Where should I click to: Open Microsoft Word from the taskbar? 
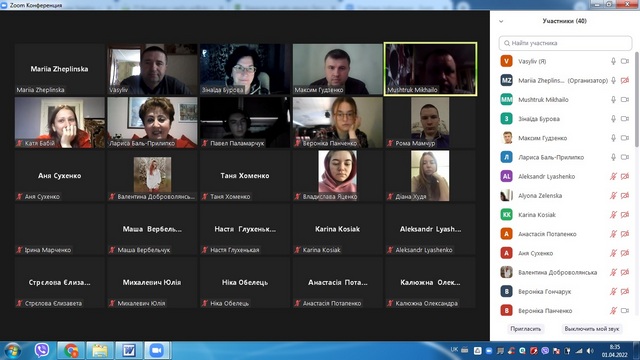129,351
